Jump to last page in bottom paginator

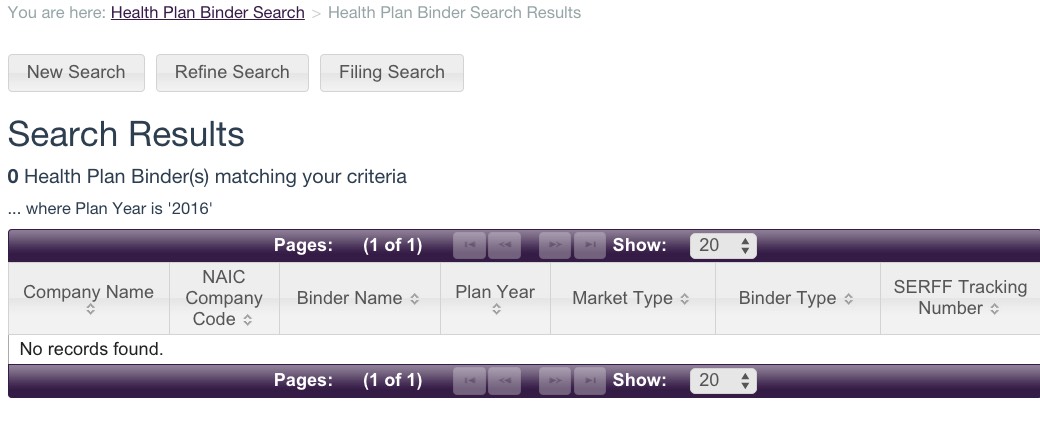591,380
